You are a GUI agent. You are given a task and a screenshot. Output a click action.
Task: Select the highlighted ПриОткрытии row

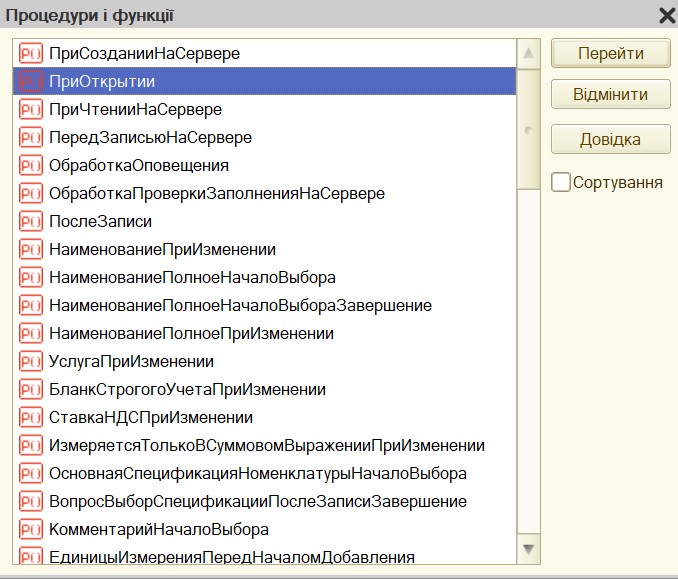(x=265, y=81)
